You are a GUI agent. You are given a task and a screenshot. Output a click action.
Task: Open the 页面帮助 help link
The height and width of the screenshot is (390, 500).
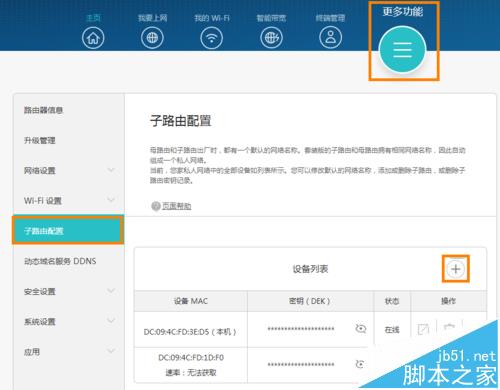pyautogui.click(x=176, y=206)
